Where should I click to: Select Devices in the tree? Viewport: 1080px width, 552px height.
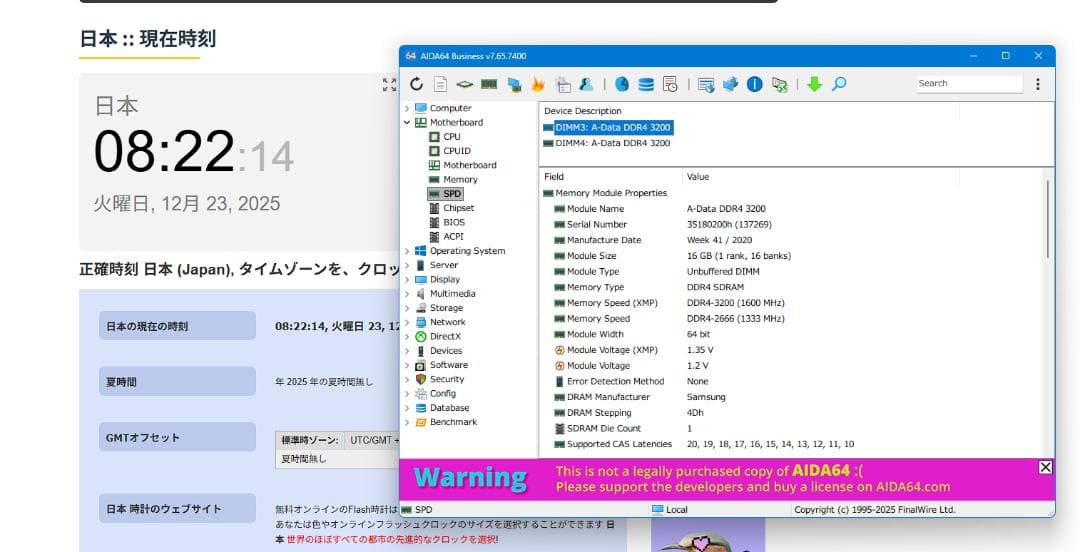point(446,351)
